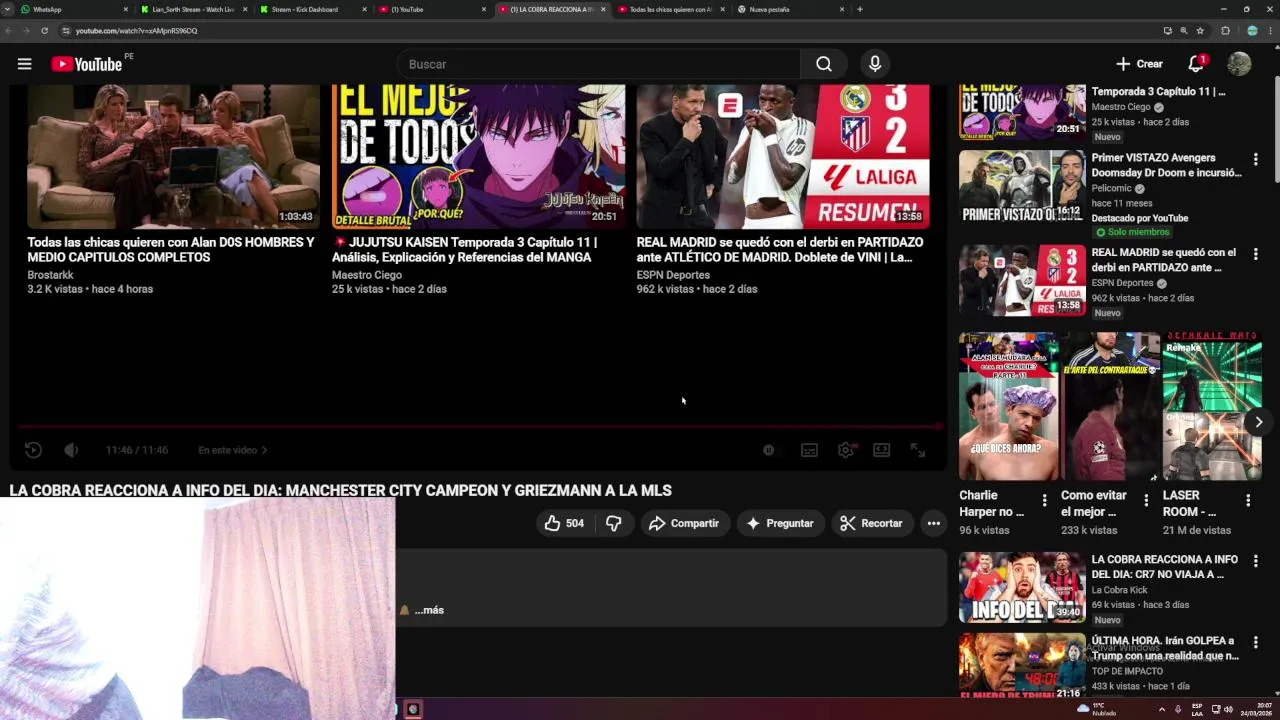
Task: Click the magnifier search button
Action: click(x=823, y=64)
